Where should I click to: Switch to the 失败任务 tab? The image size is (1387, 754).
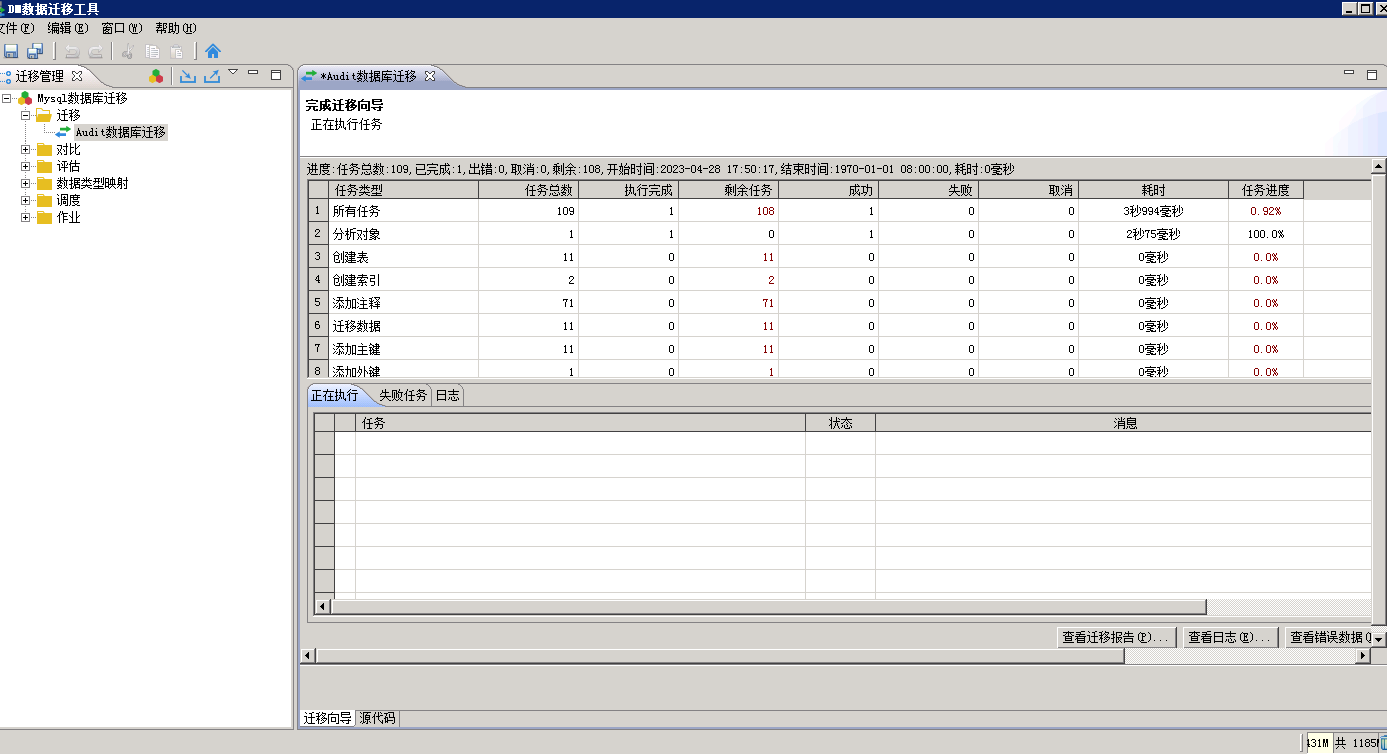coord(403,395)
